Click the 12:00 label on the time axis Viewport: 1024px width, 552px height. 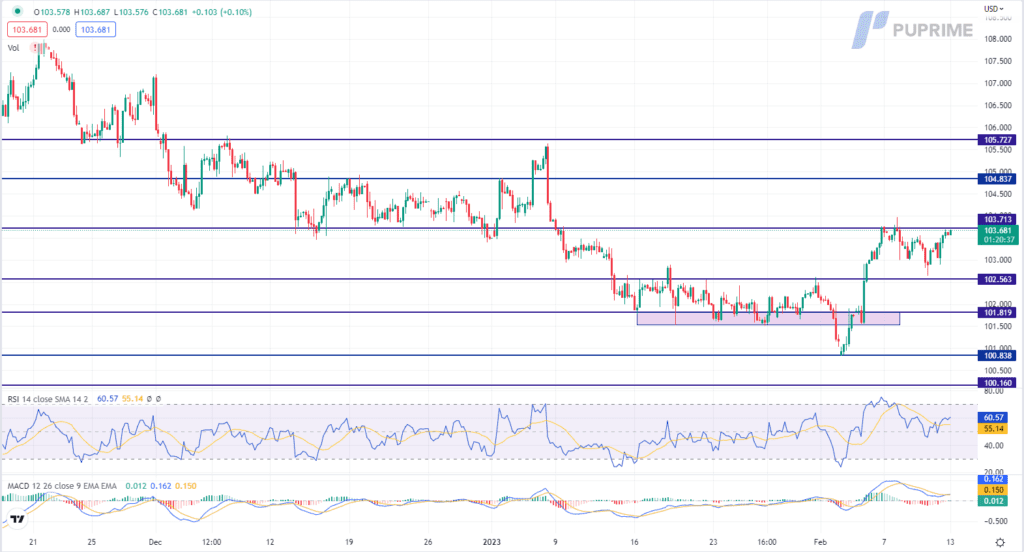tap(211, 542)
